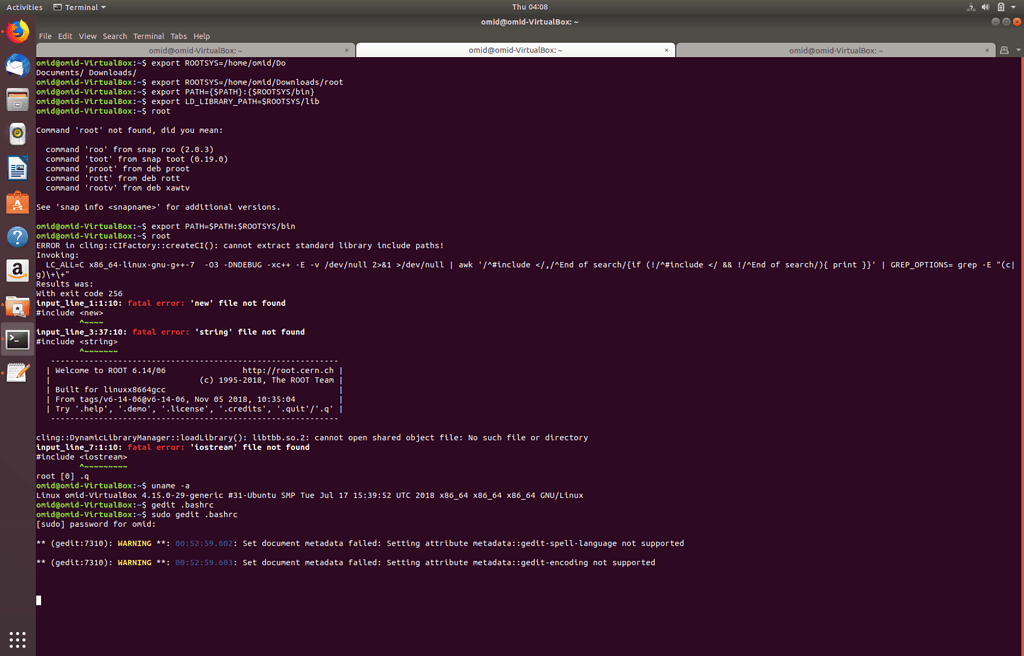Open LibreOffice Writer from the dock

[17, 168]
